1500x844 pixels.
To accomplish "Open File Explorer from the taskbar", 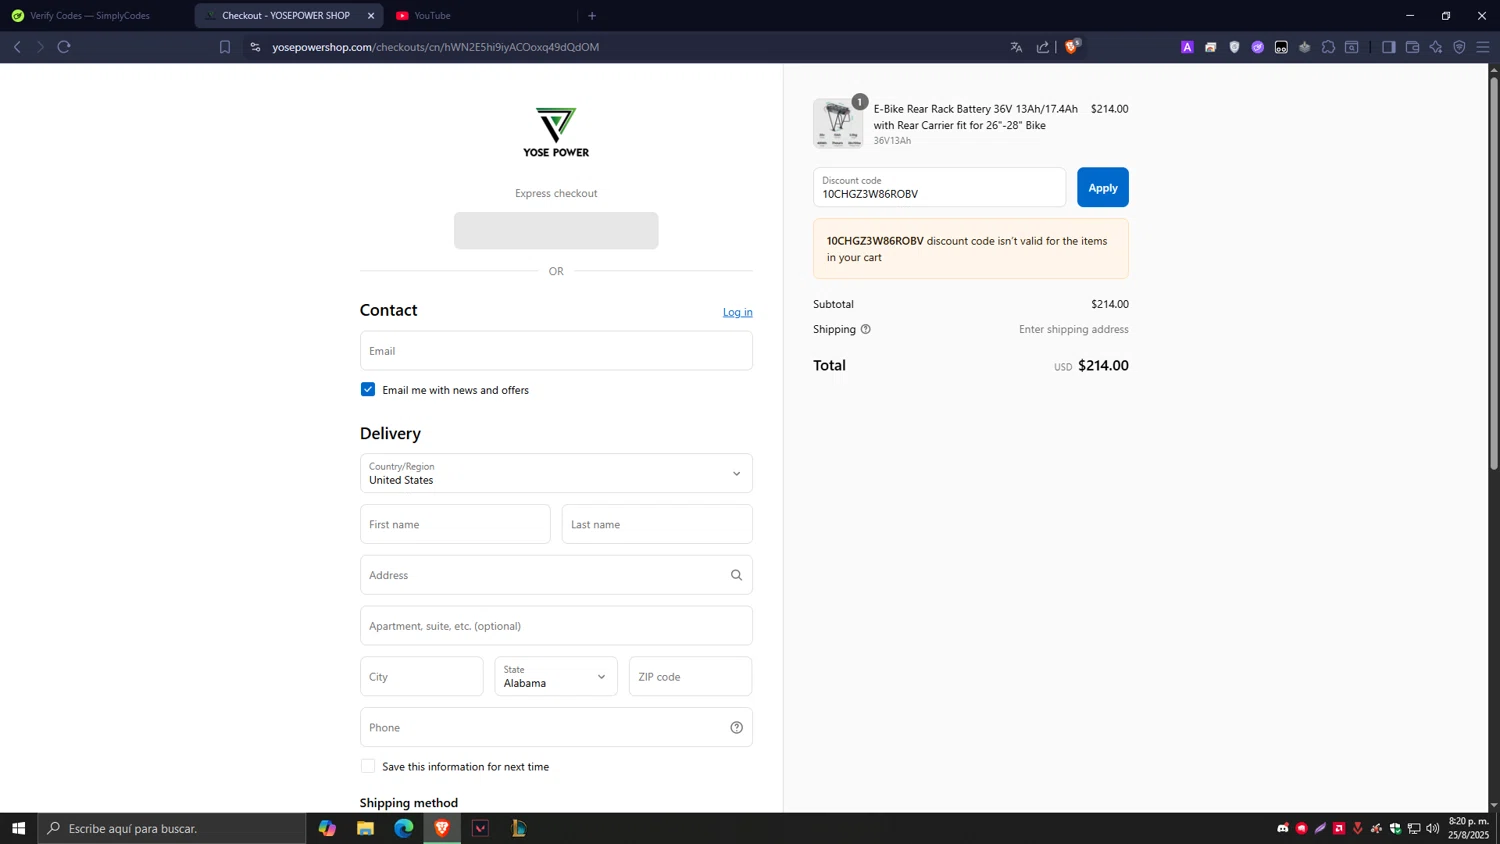I will pyautogui.click(x=365, y=828).
